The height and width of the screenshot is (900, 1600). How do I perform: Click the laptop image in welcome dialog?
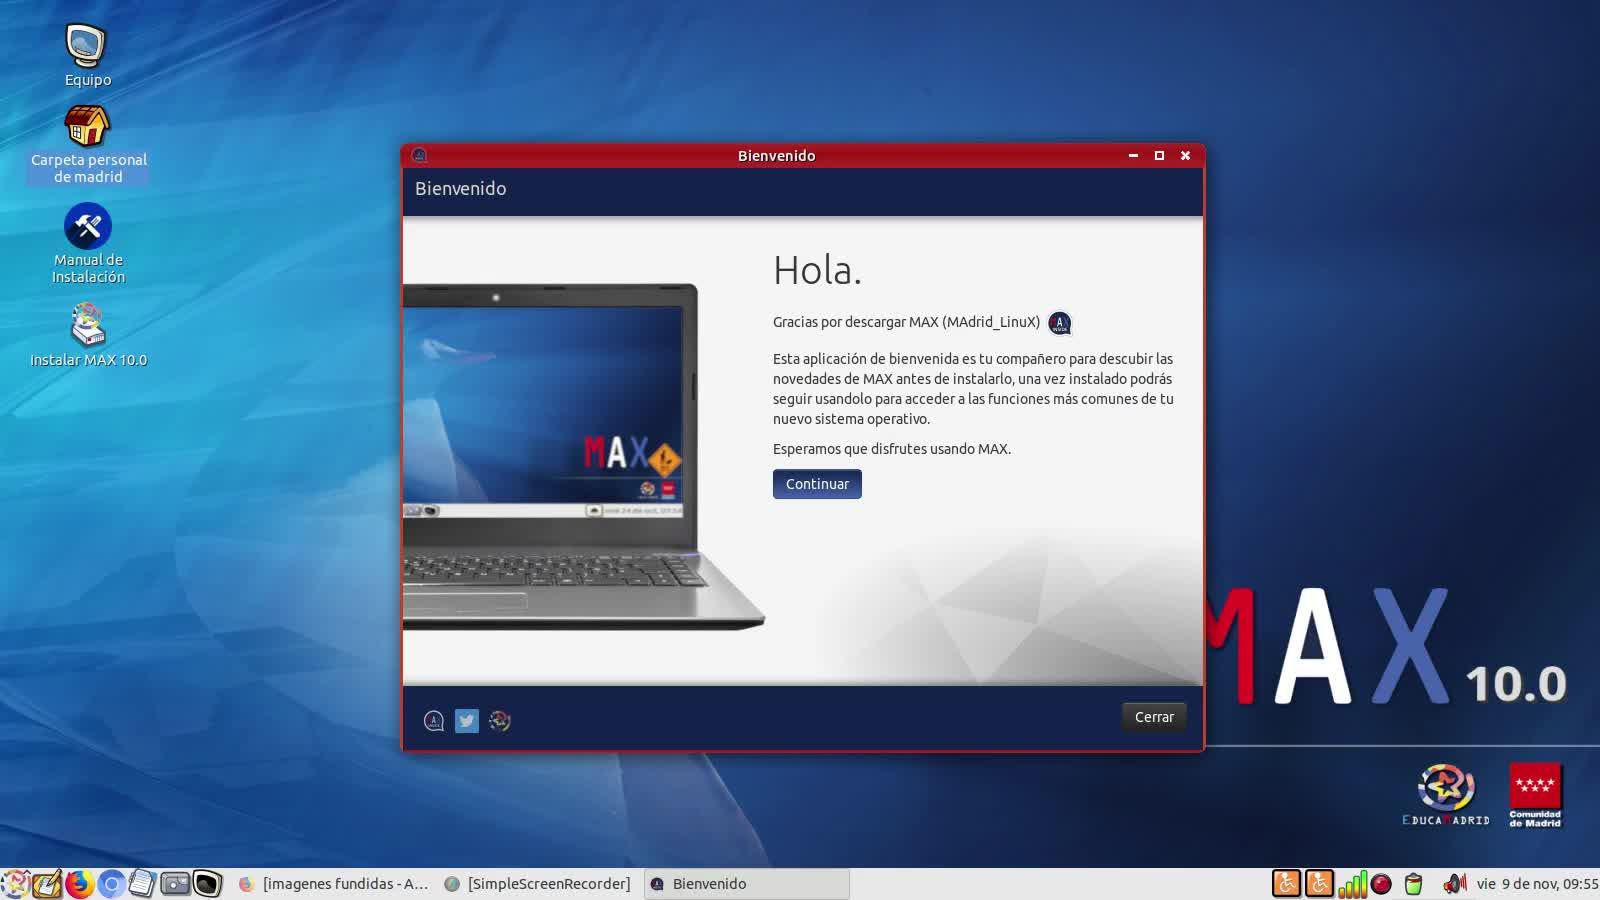click(x=584, y=456)
